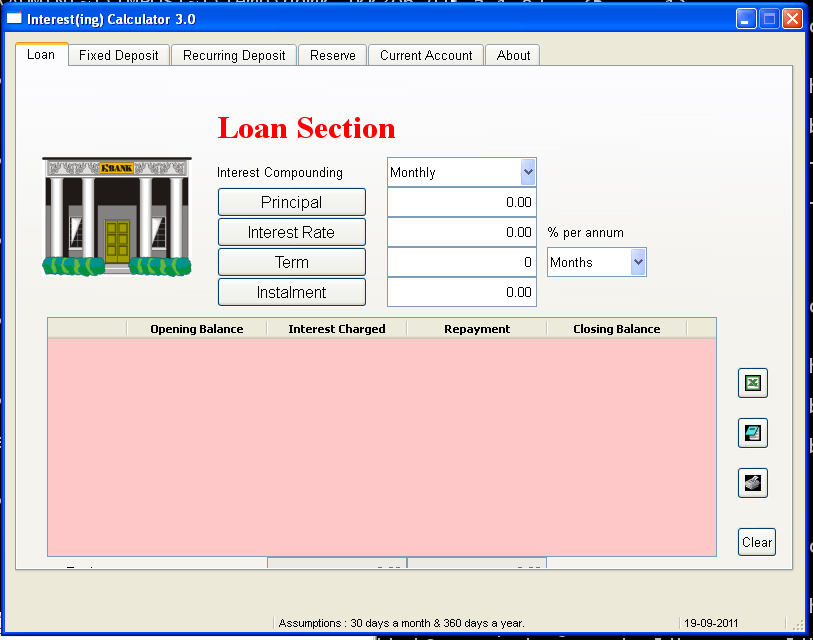This screenshot has width=813, height=640.
Task: Expand the Months term unit dropdown
Action: tap(638, 262)
